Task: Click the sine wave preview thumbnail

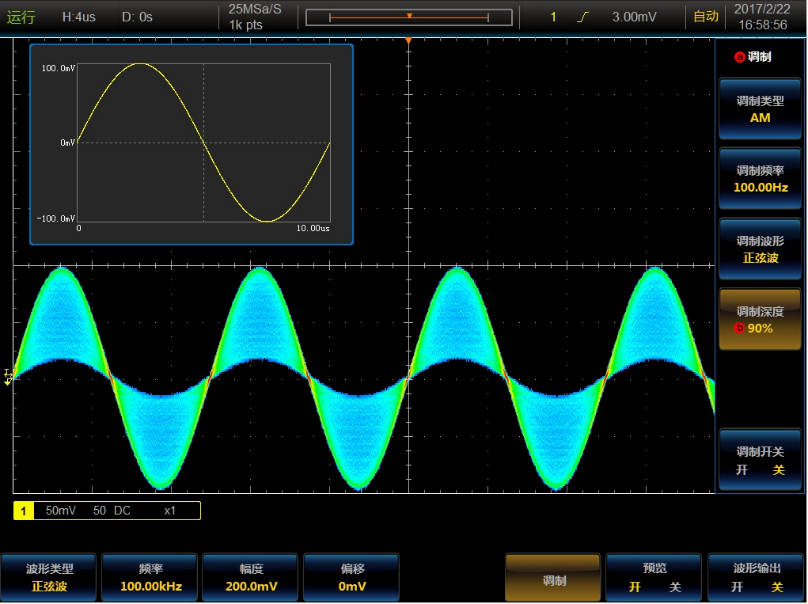Action: pyautogui.click(x=191, y=144)
